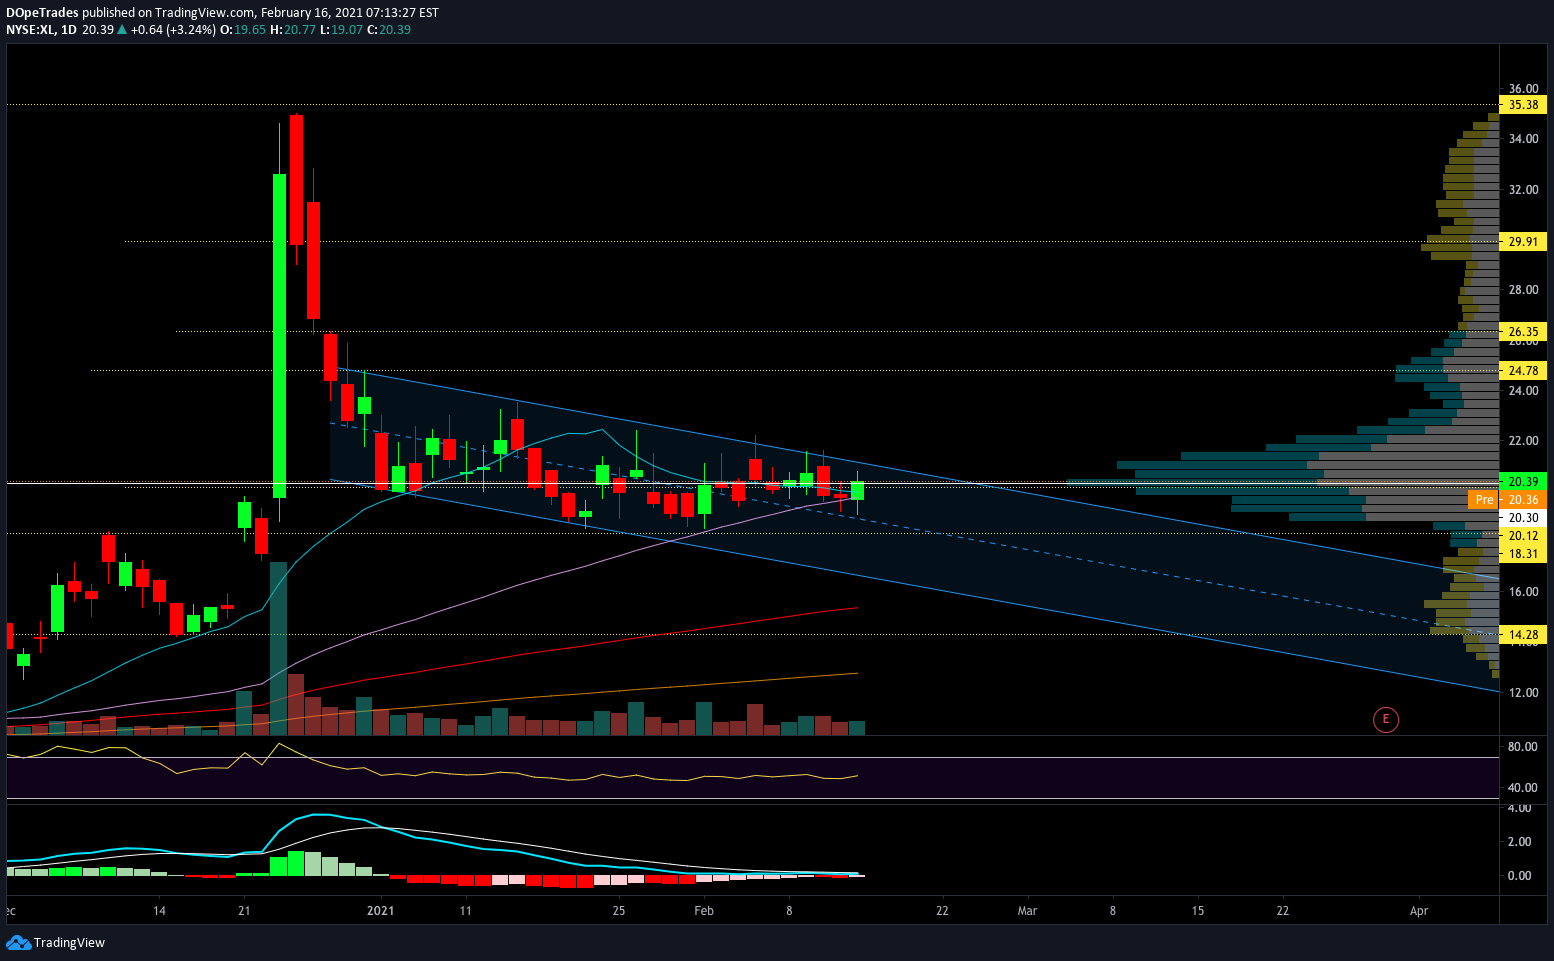Screen dimensions: 1554x961
Task: Select the 24.78 yellow price level label
Action: [x=1523, y=371]
